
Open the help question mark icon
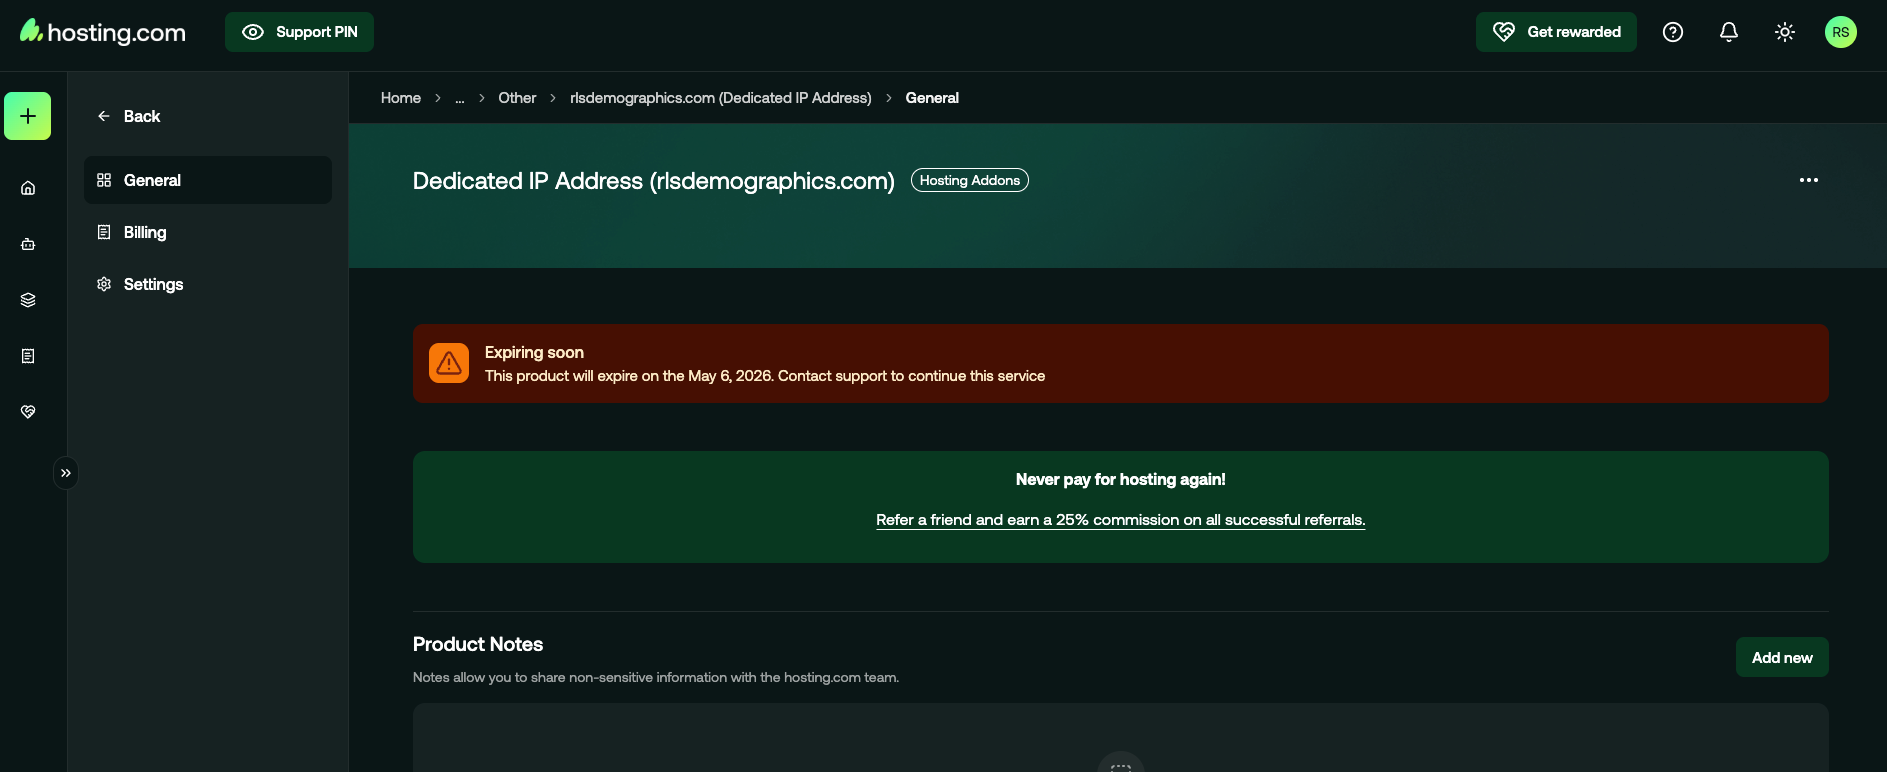point(1673,32)
